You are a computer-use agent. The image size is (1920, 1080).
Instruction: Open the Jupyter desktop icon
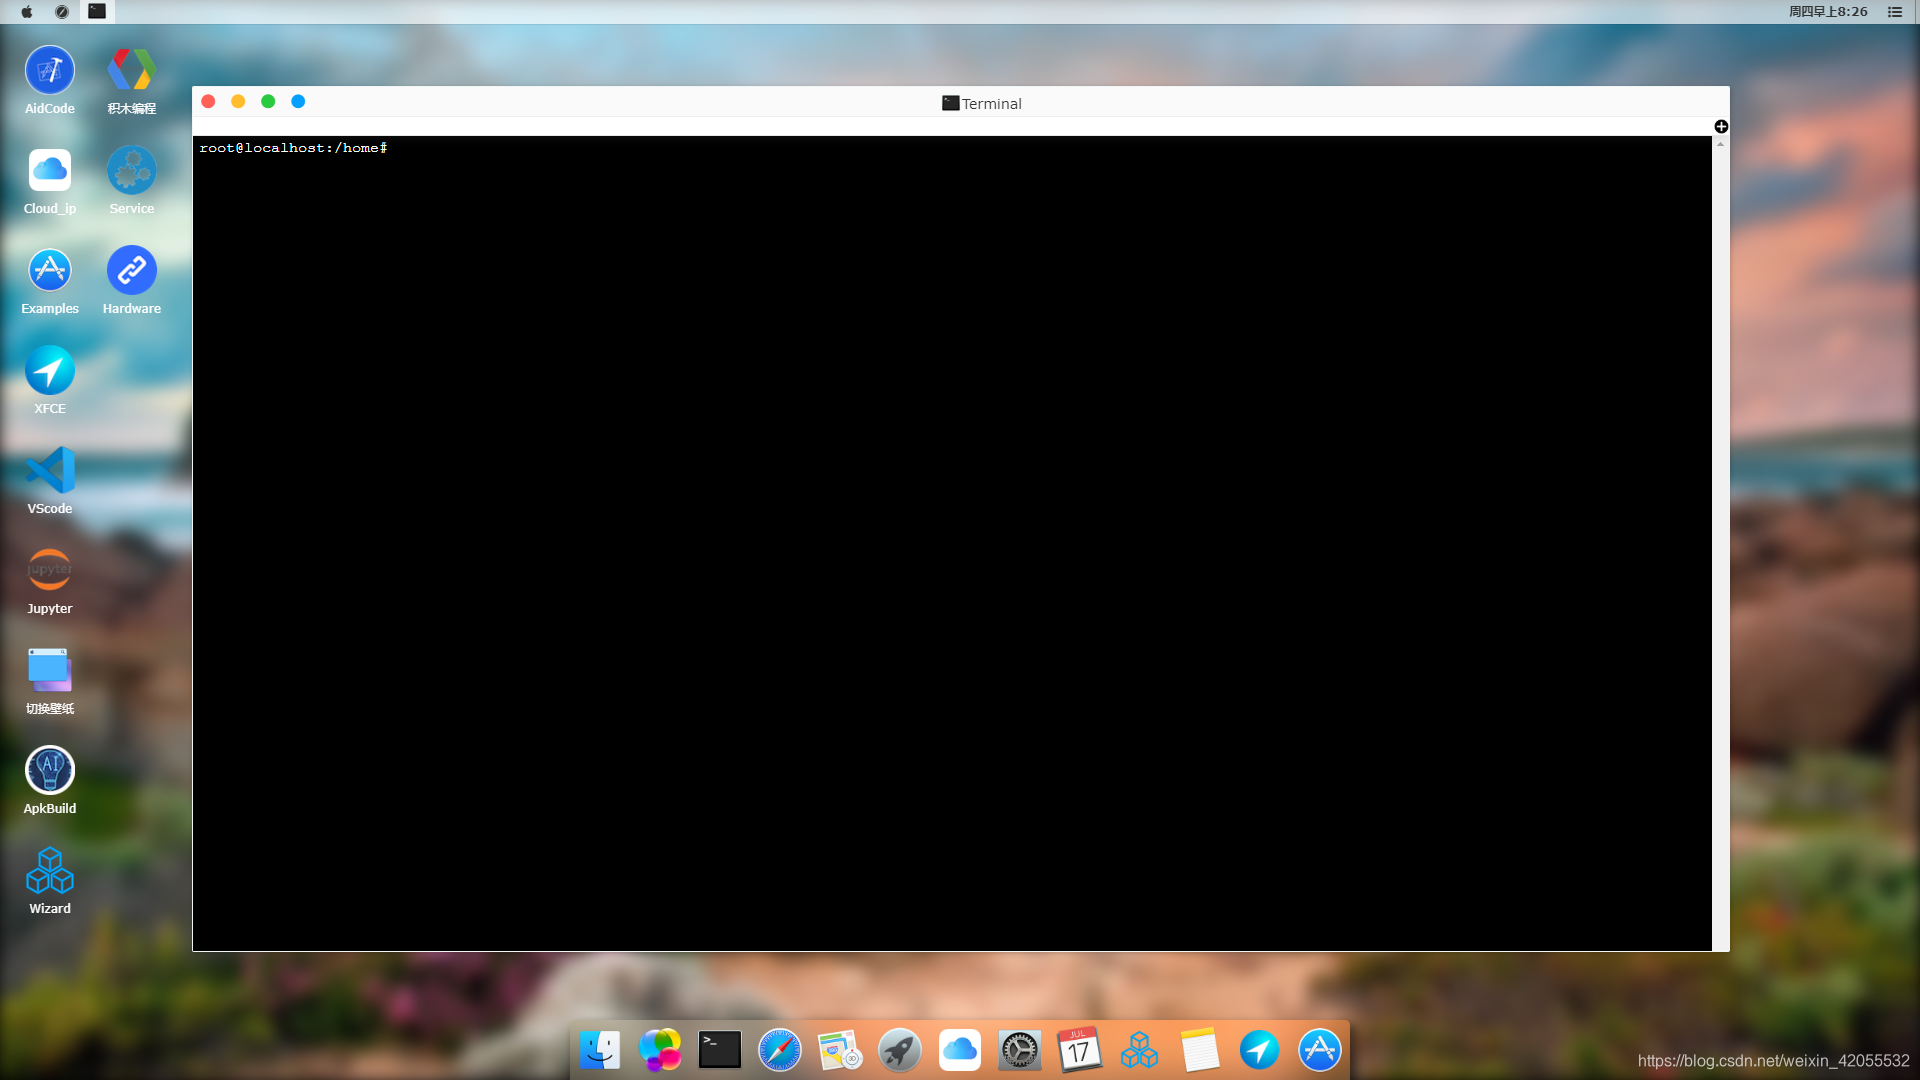pyautogui.click(x=49, y=571)
